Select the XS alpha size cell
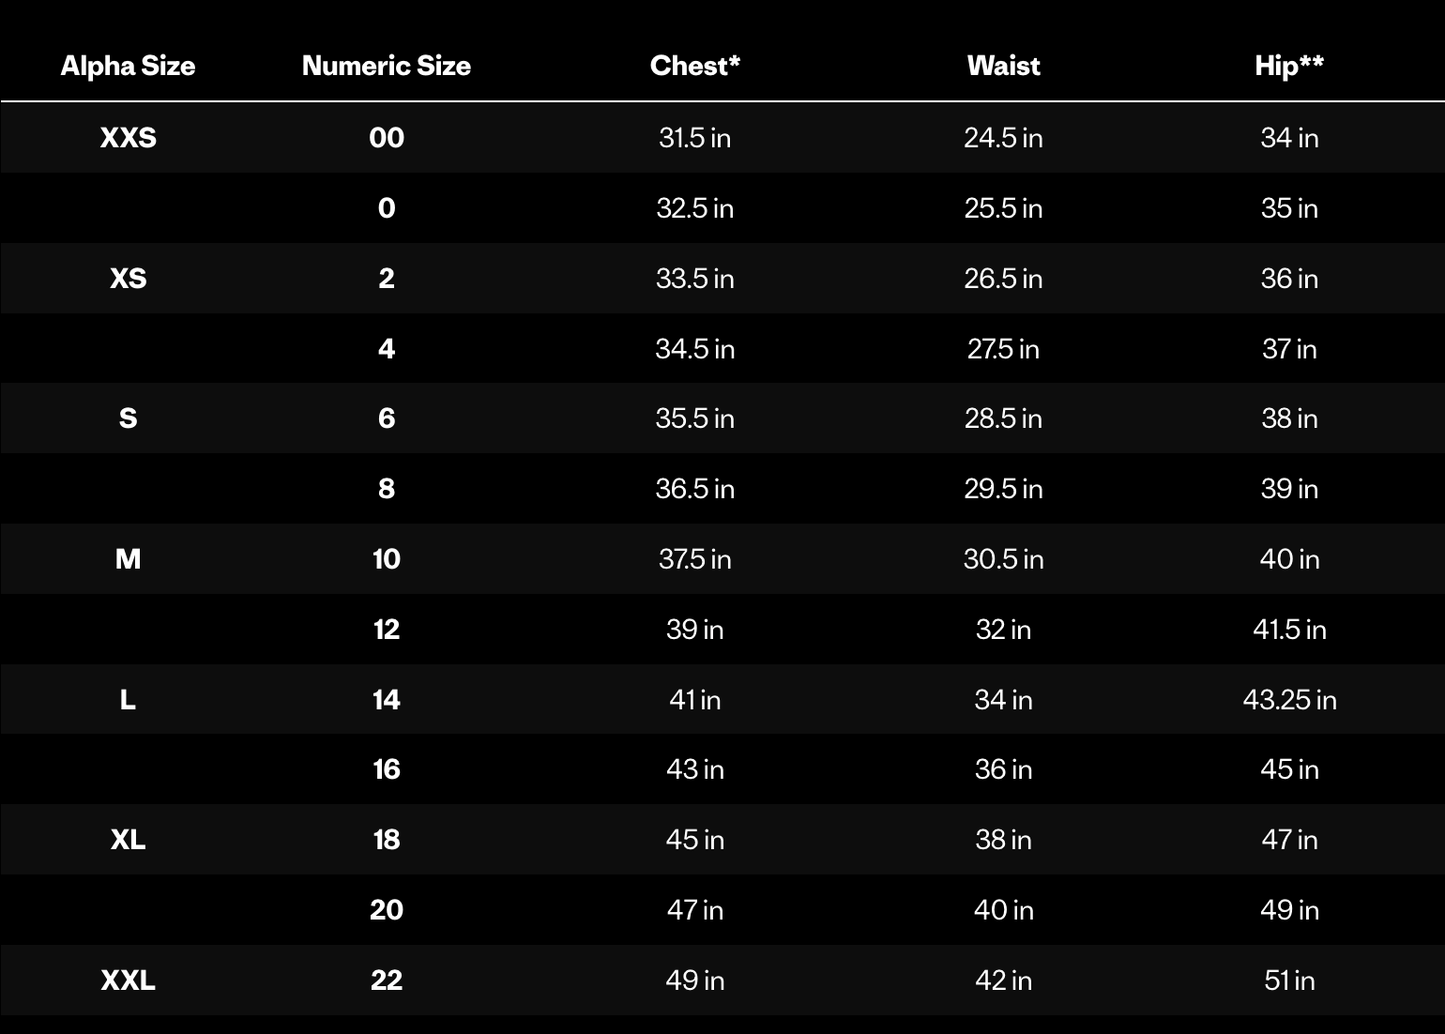The height and width of the screenshot is (1034, 1445). [128, 278]
